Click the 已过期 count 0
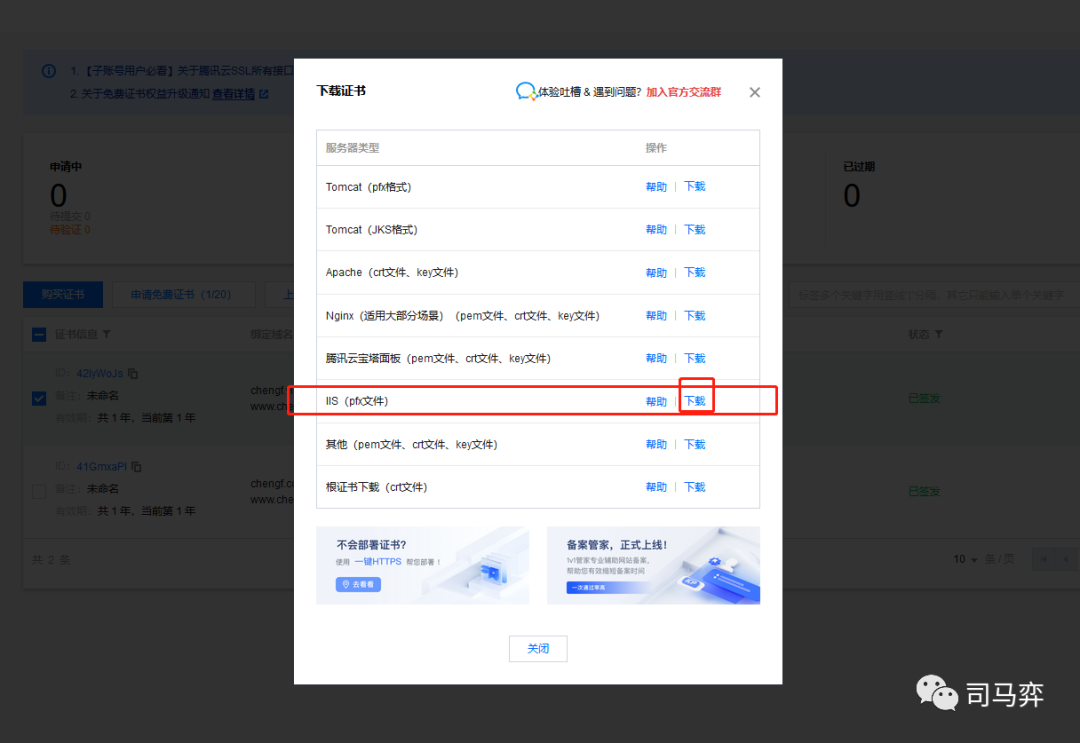Viewport: 1080px width, 743px height. tap(852, 196)
